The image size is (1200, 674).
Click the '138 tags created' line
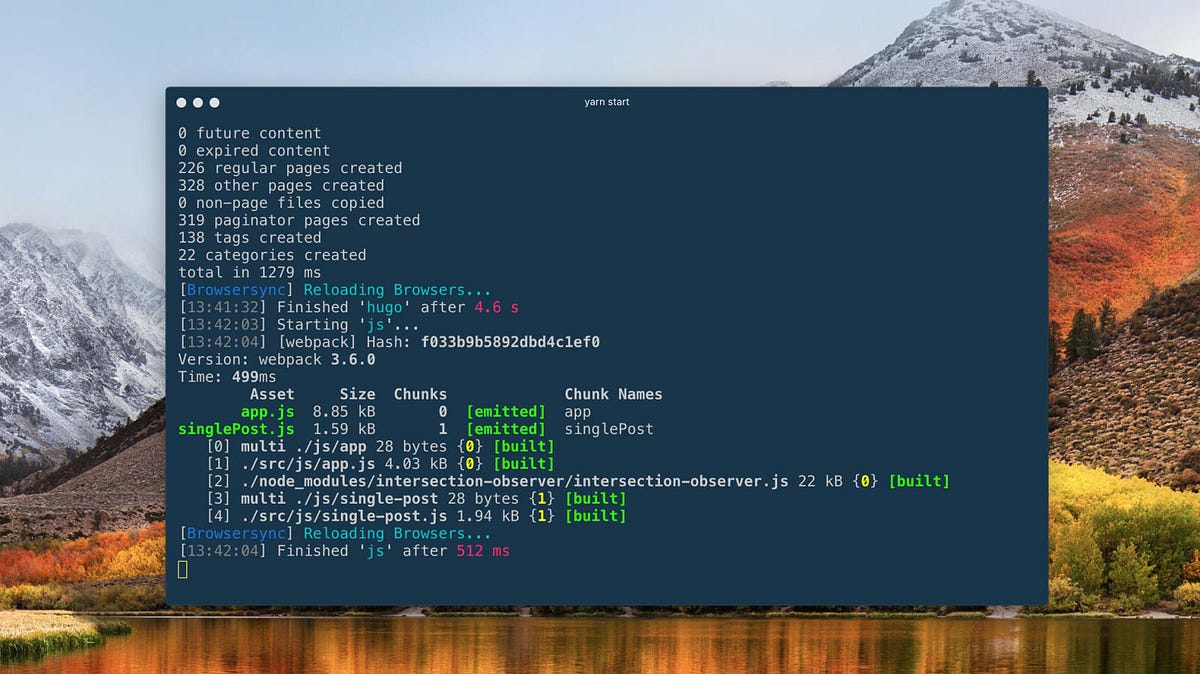(250, 238)
